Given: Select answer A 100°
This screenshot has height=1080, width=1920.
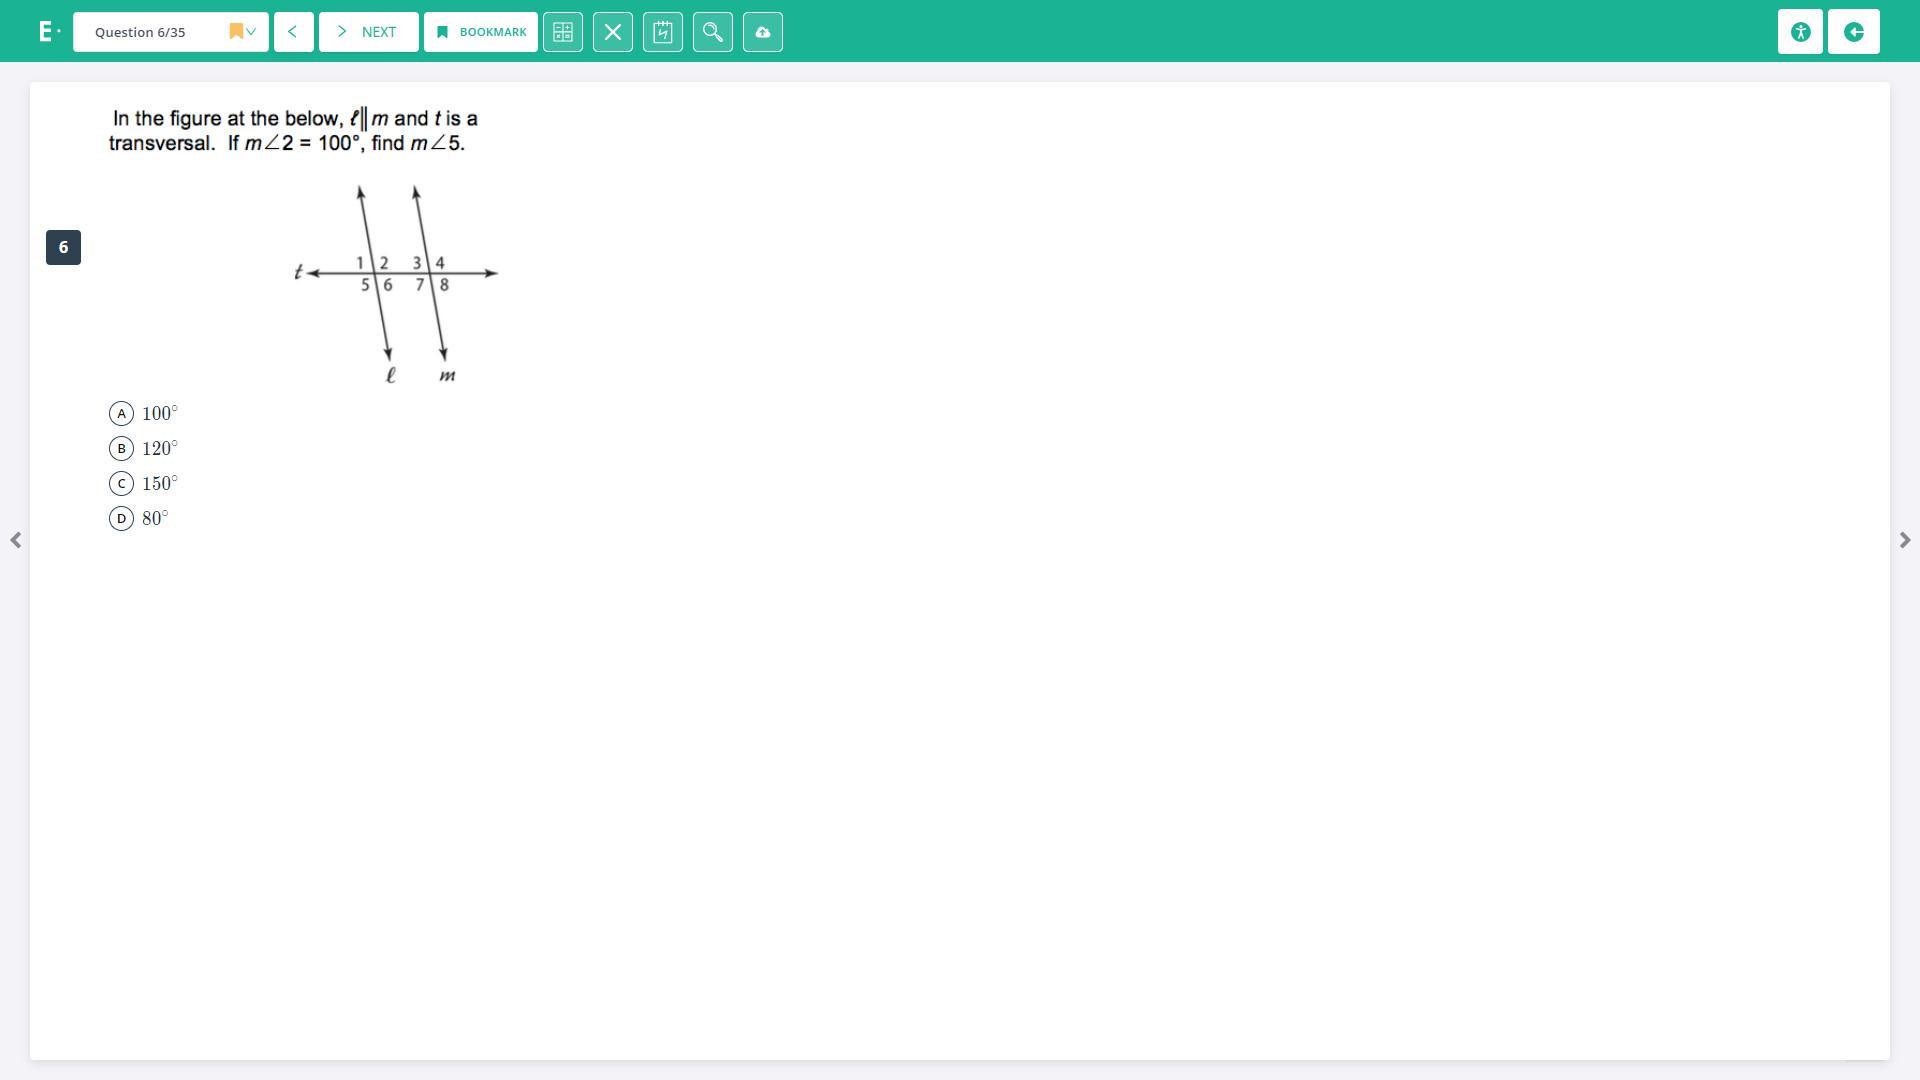Looking at the screenshot, I should coord(121,414).
